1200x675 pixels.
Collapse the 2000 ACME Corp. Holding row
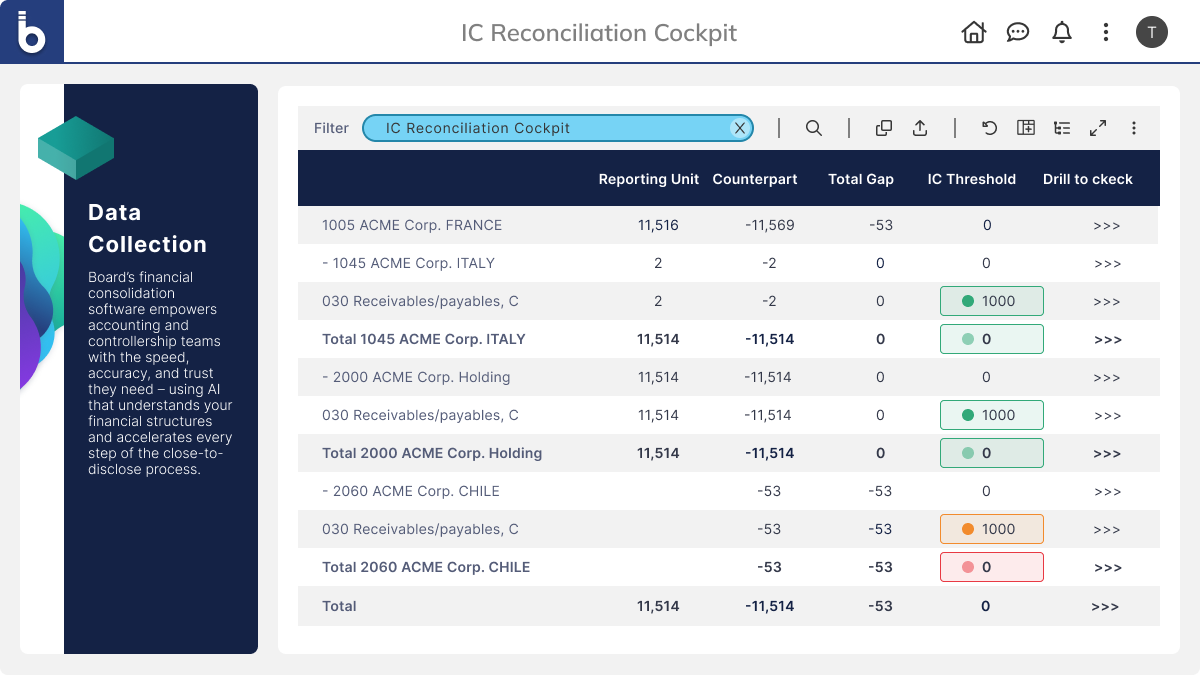click(326, 377)
